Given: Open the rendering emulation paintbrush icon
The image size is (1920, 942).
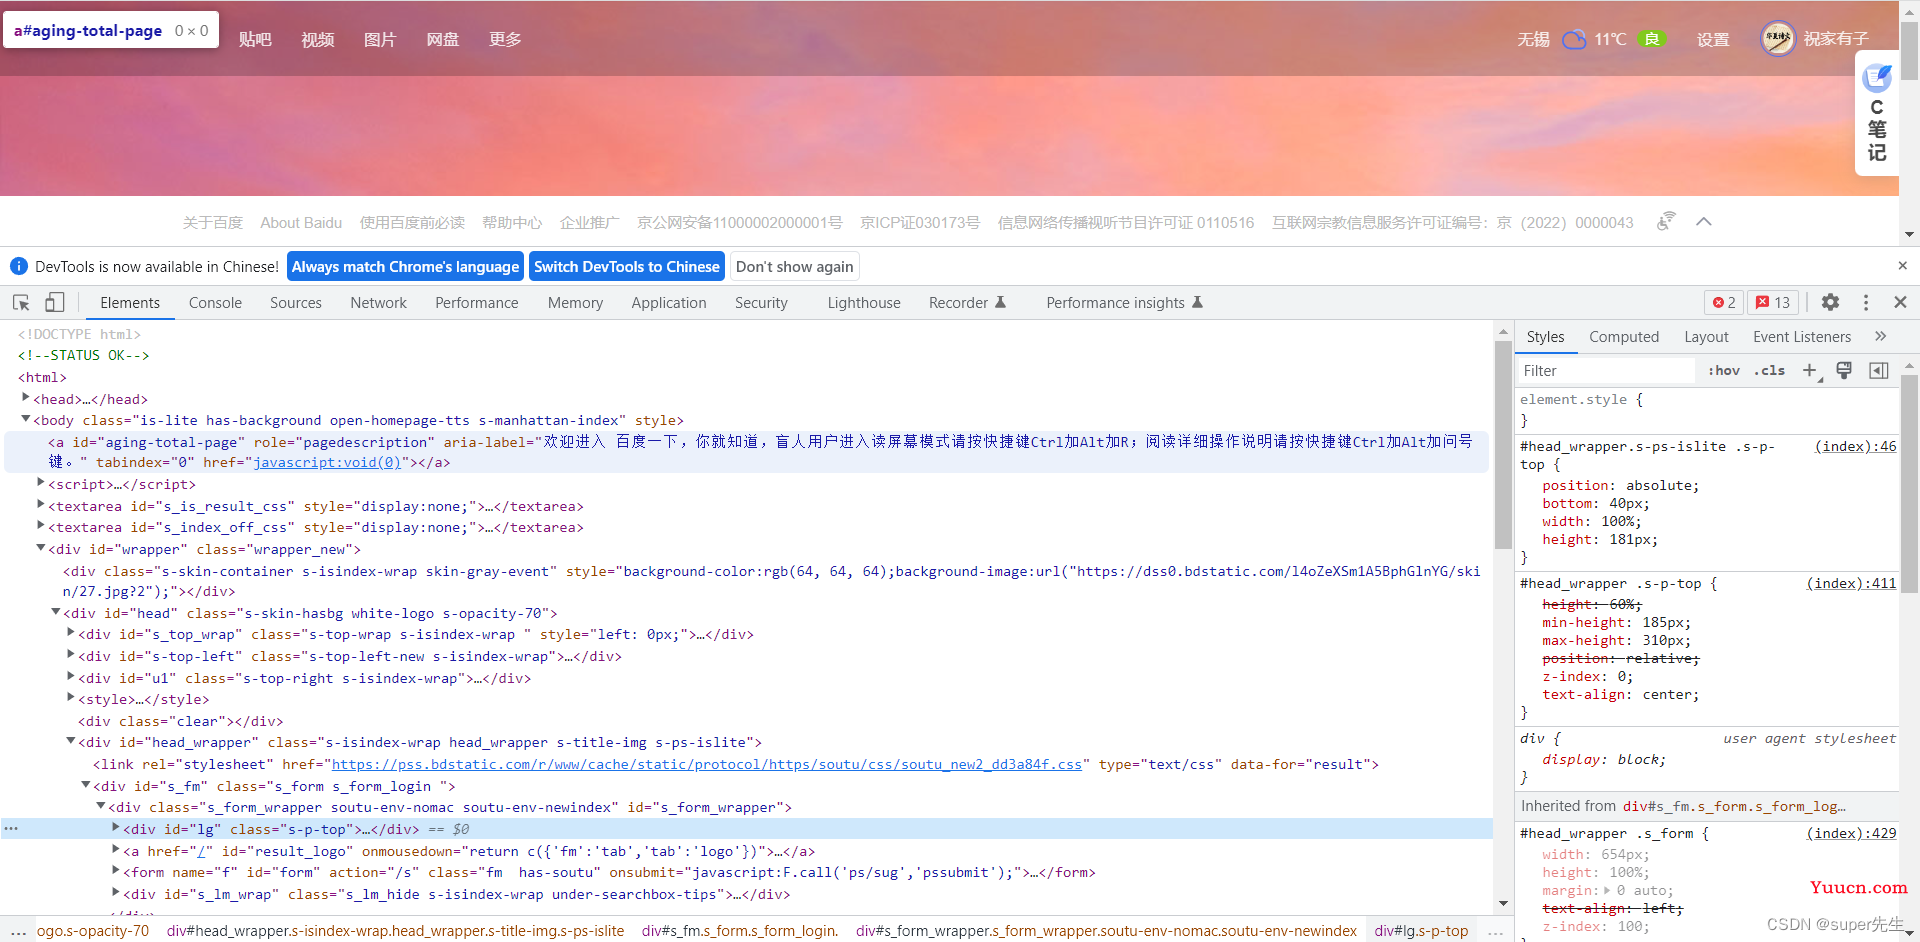Looking at the screenshot, I should tap(1845, 370).
